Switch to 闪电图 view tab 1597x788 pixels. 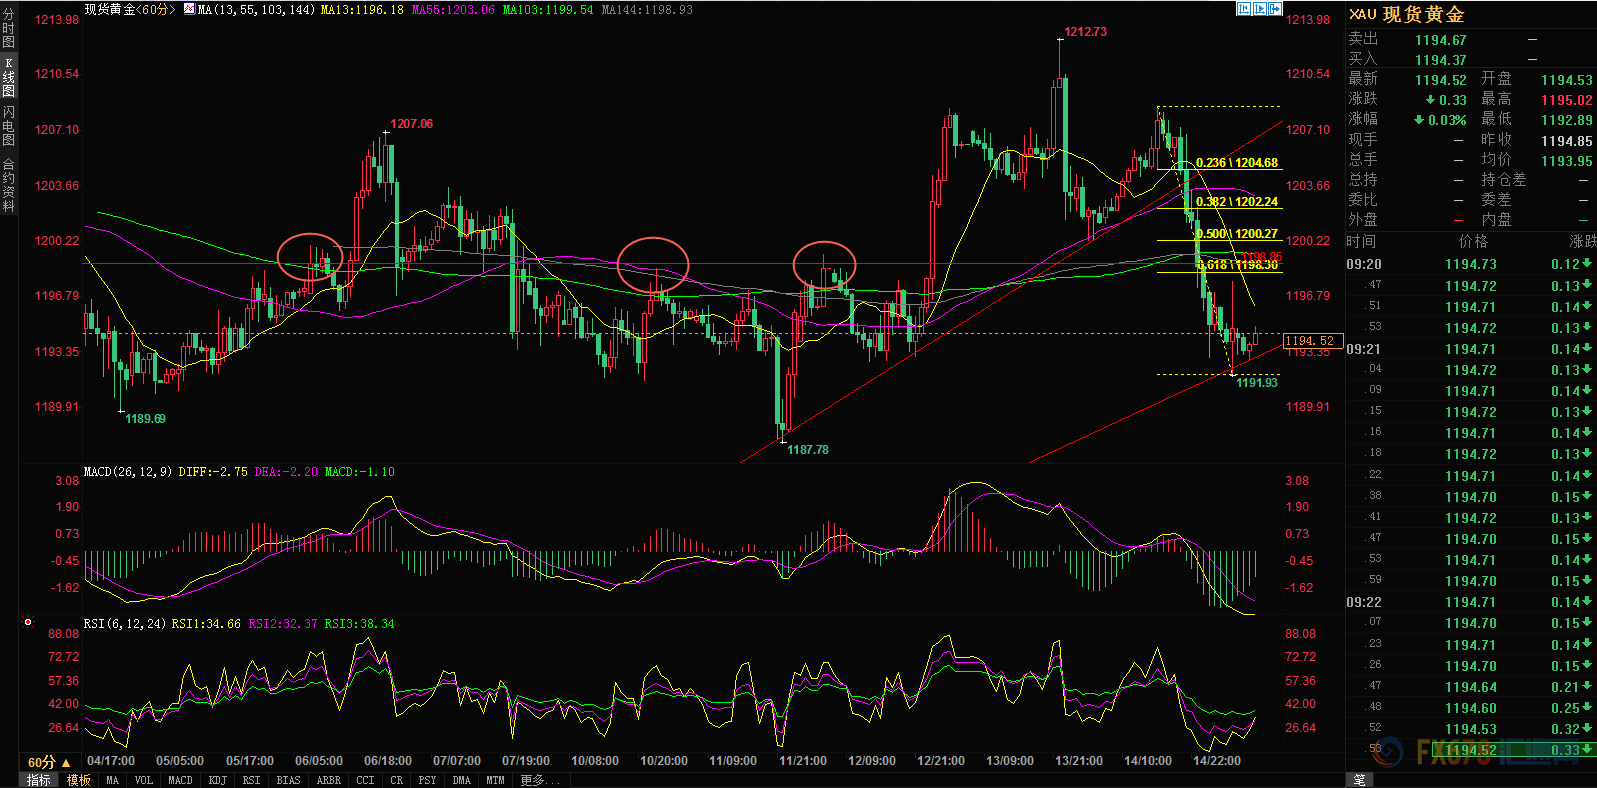(x=8, y=126)
